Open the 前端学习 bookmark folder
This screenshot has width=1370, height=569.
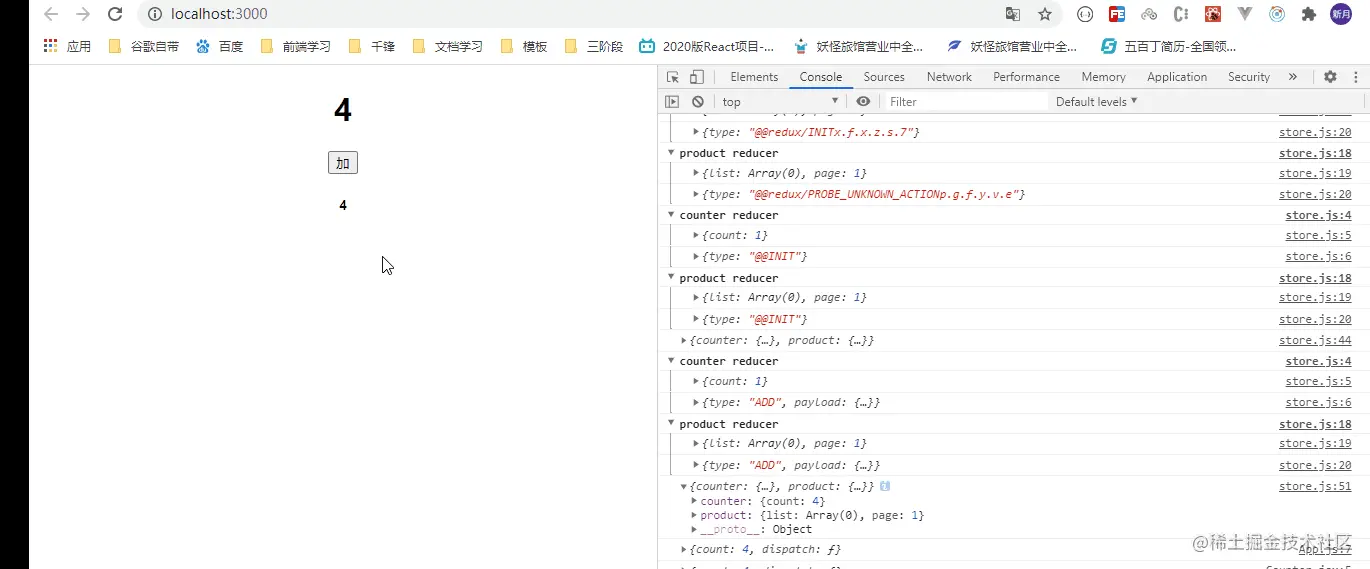coord(295,46)
